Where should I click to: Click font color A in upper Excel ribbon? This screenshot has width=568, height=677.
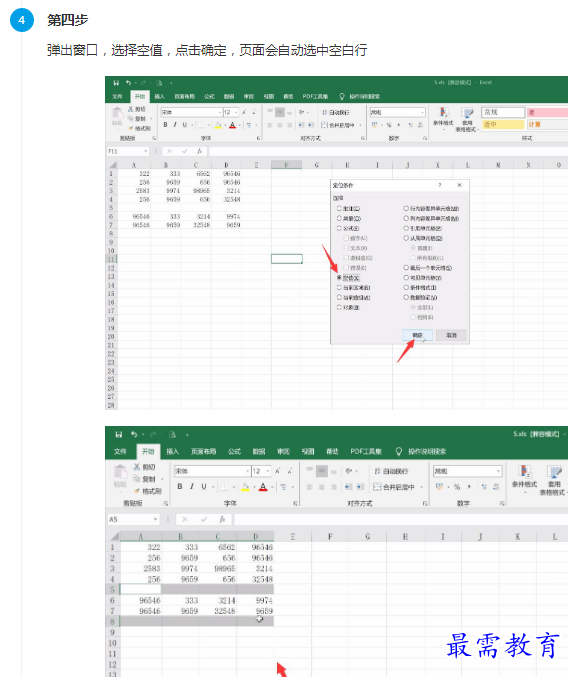tap(233, 125)
